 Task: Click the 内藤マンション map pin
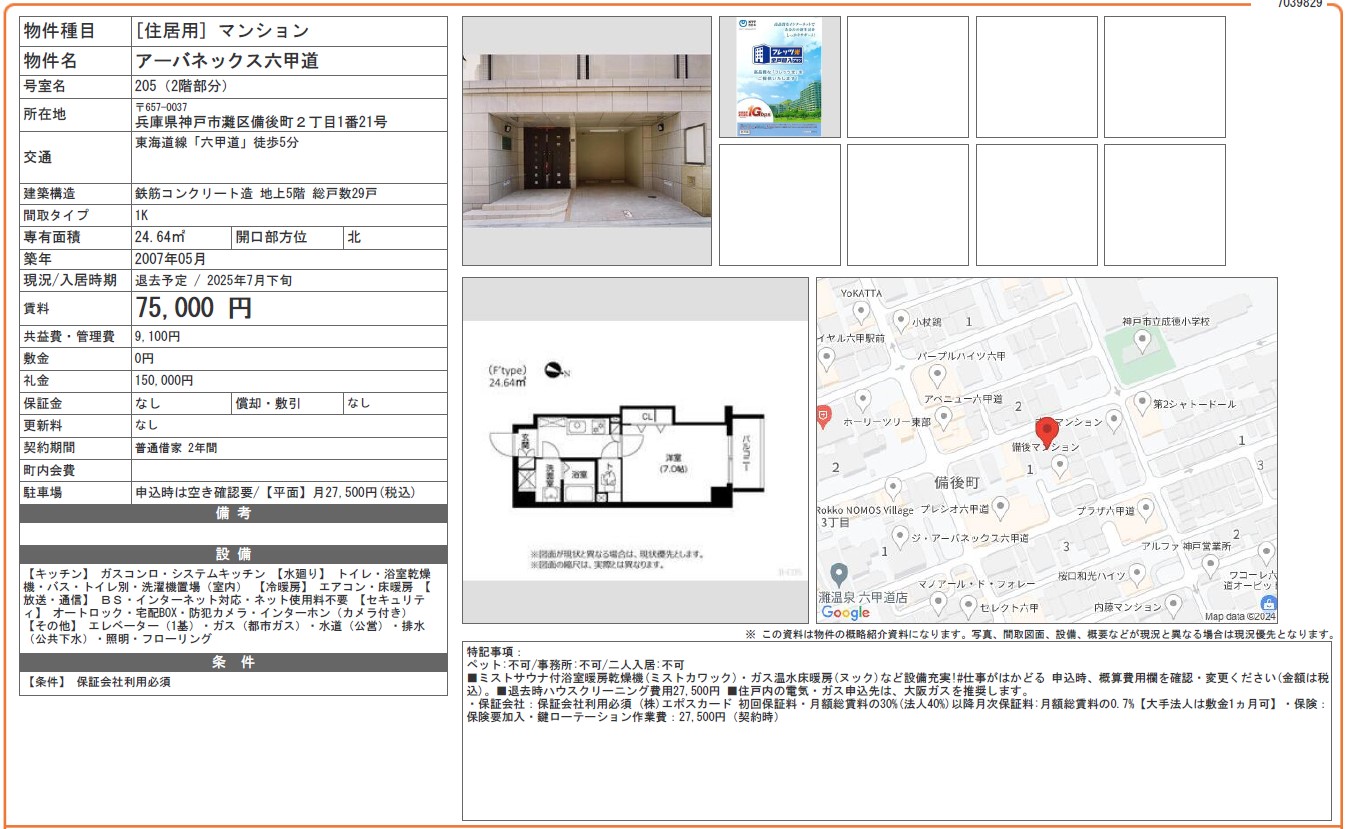click(1174, 605)
